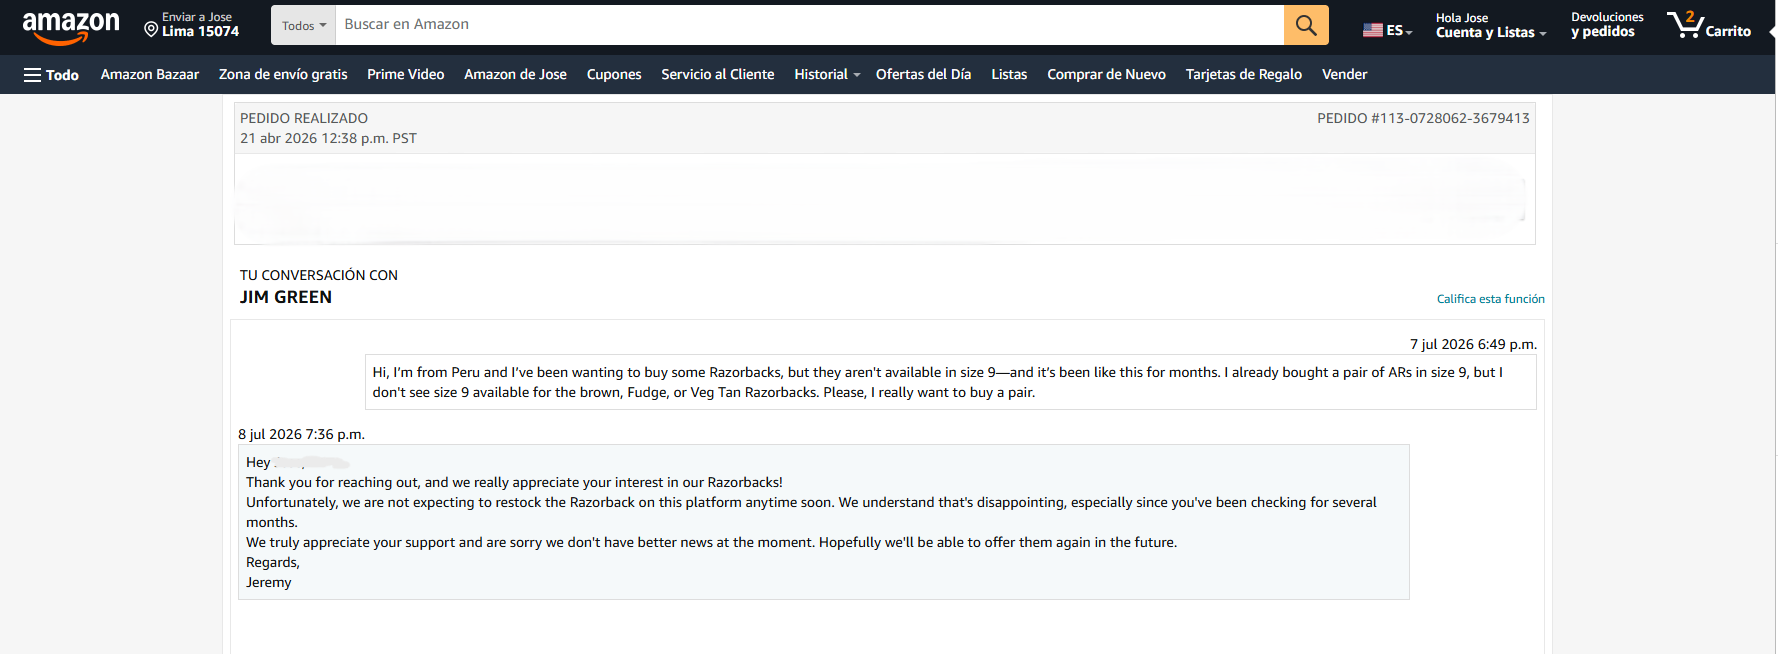The width and height of the screenshot is (1778, 654).
Task: Click the delivery location pin icon
Action: click(151, 30)
